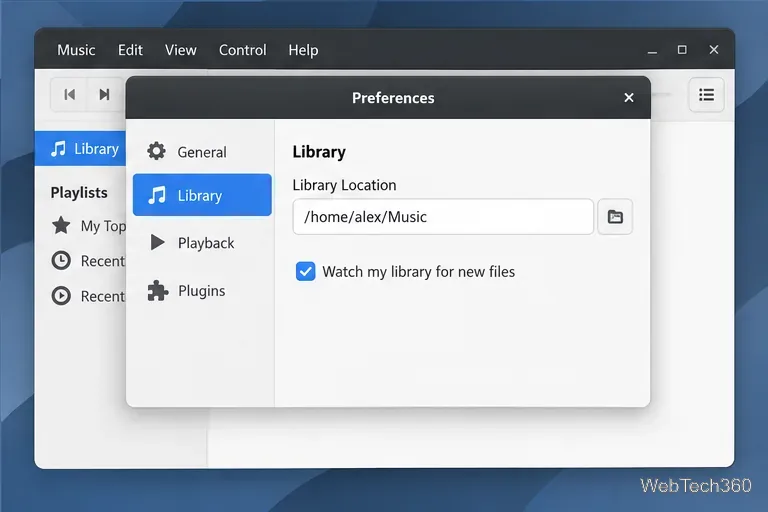This screenshot has height=512, width=768.
Task: Click the puzzle piece Plugins icon
Action: click(158, 291)
